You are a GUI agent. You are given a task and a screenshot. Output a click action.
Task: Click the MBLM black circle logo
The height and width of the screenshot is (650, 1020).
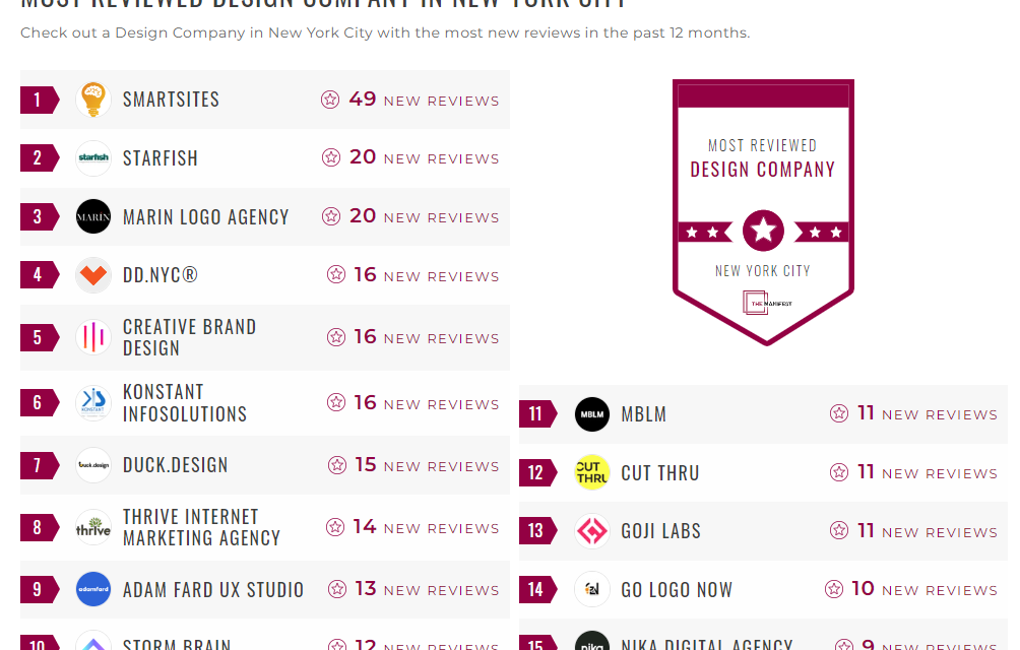pos(592,414)
